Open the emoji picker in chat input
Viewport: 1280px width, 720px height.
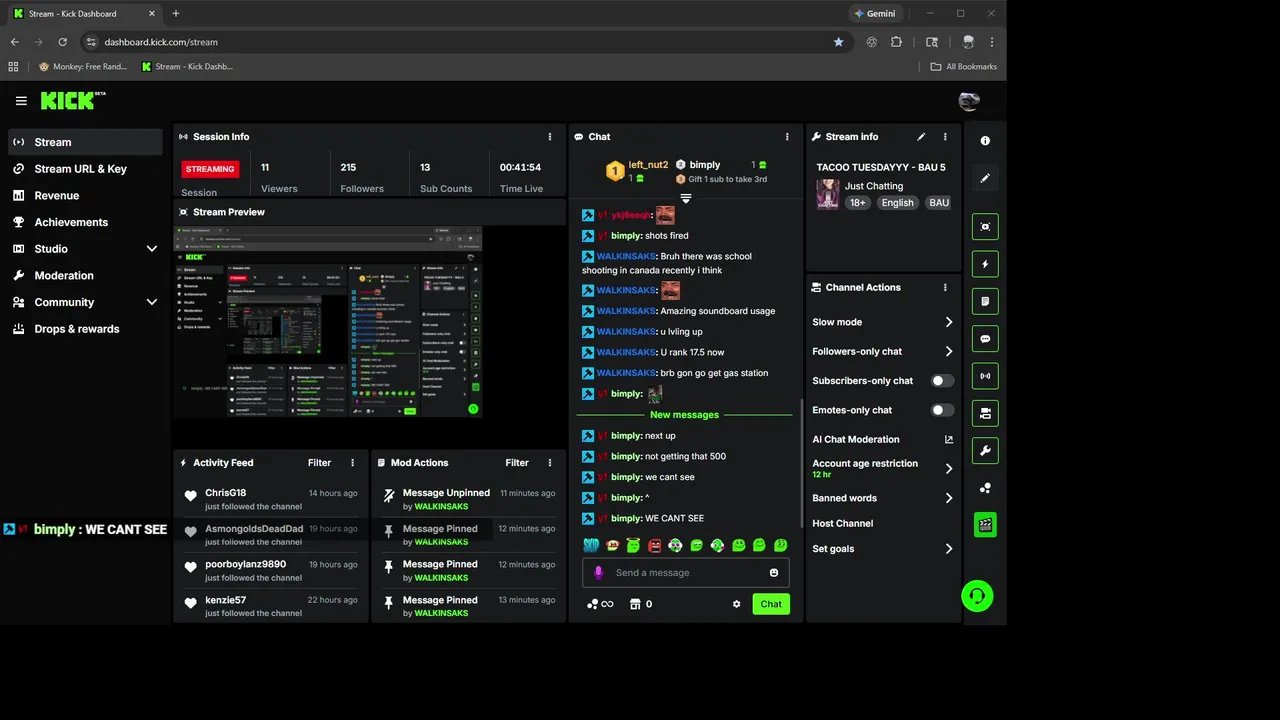pyautogui.click(x=774, y=573)
